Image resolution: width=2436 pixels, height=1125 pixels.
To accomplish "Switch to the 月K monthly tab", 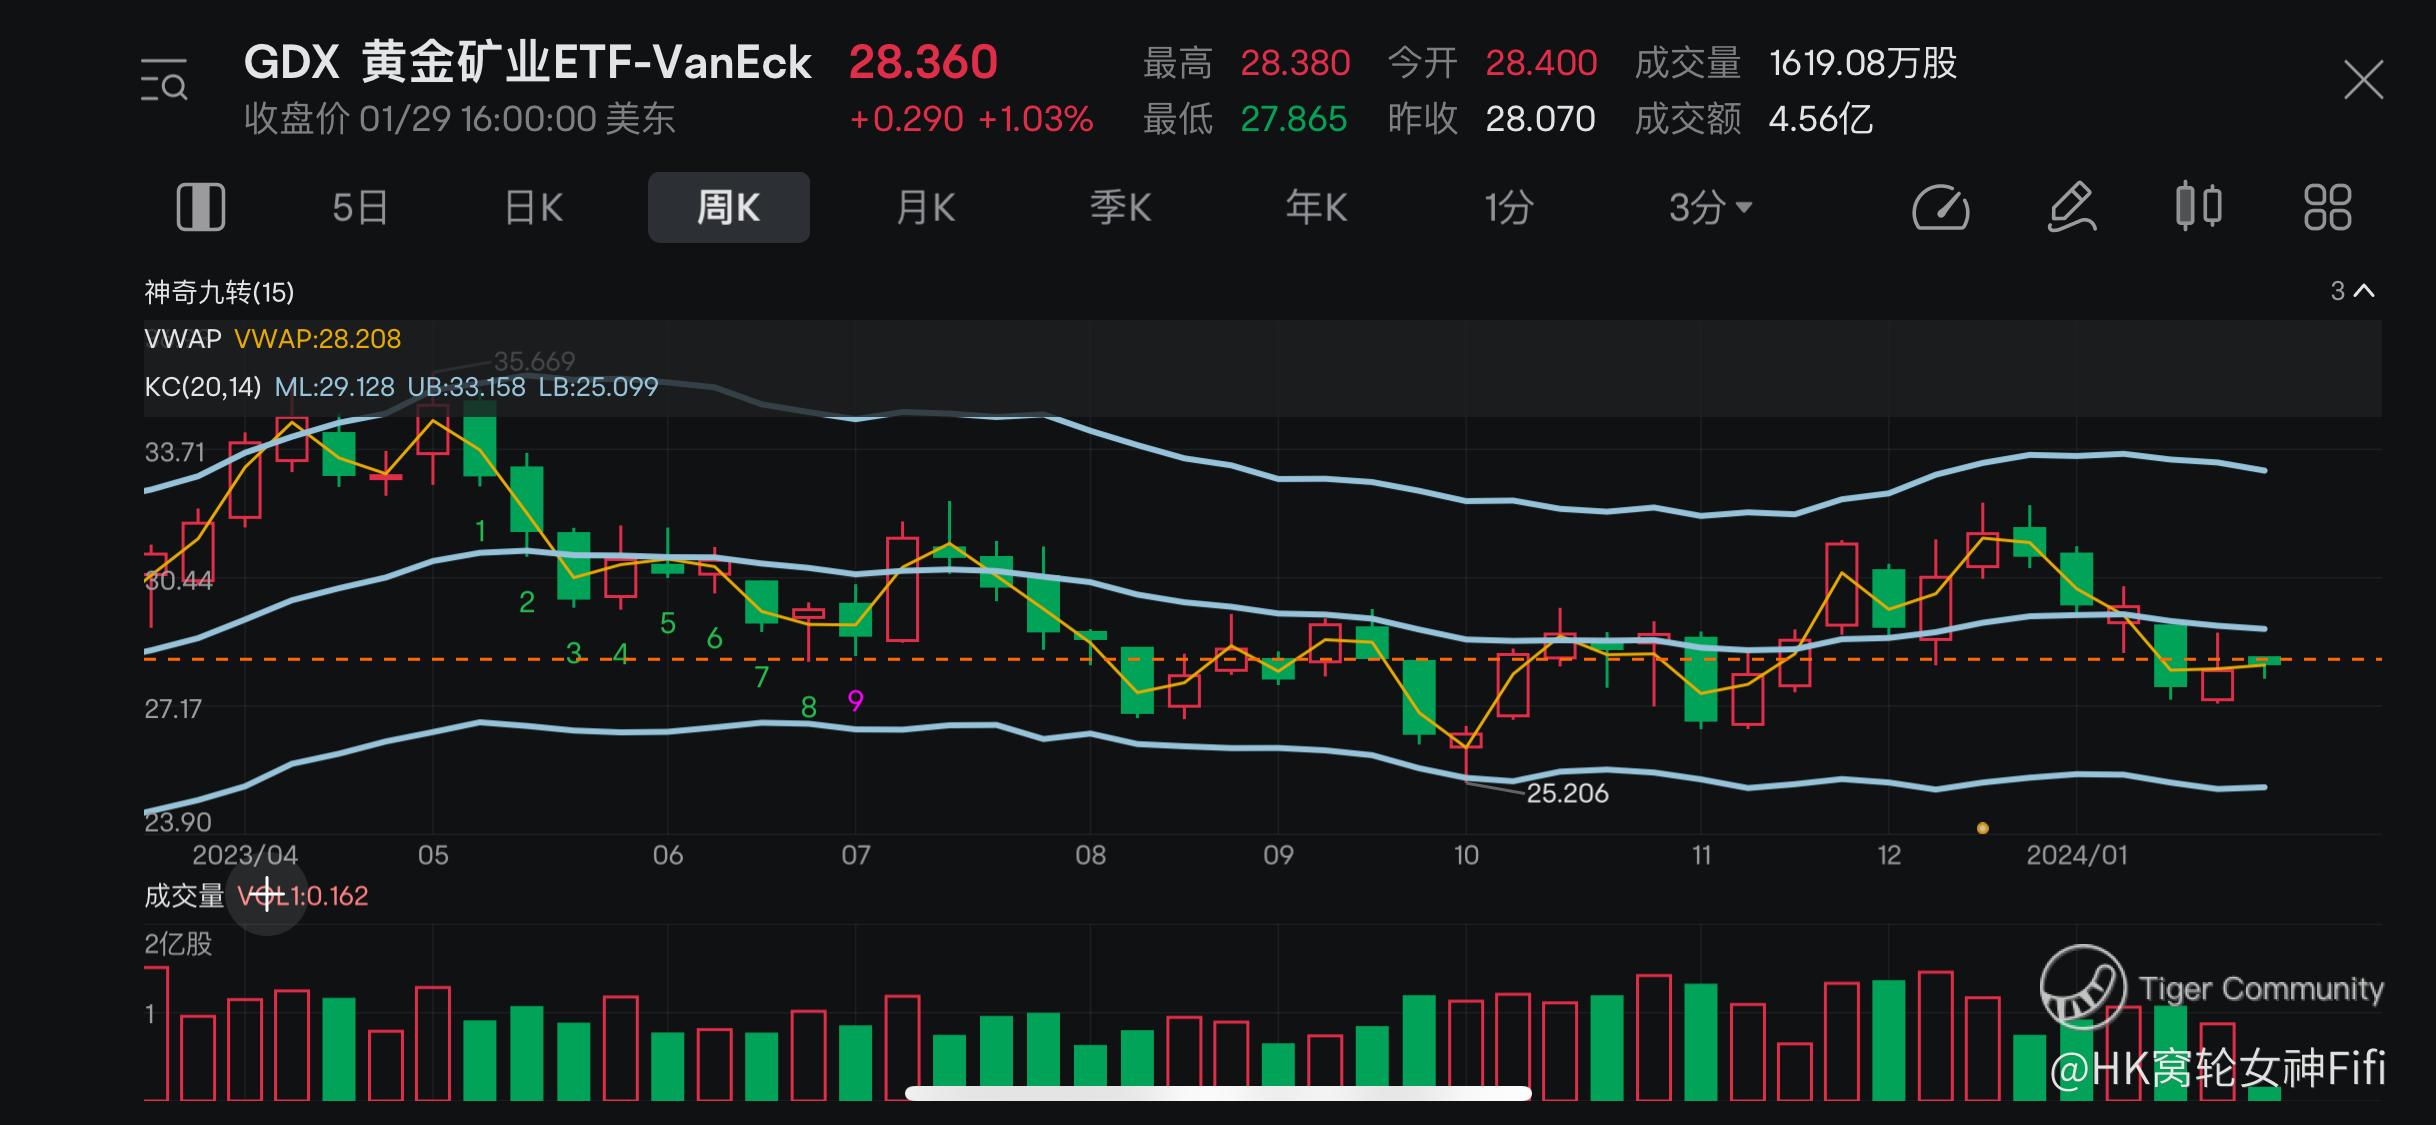I will (925, 208).
